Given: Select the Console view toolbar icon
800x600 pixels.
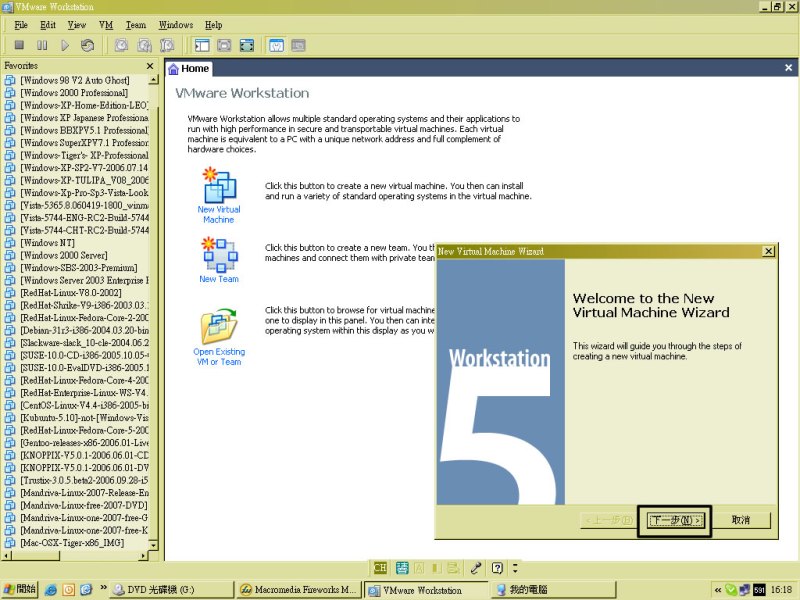Looking at the screenshot, I should [298, 45].
